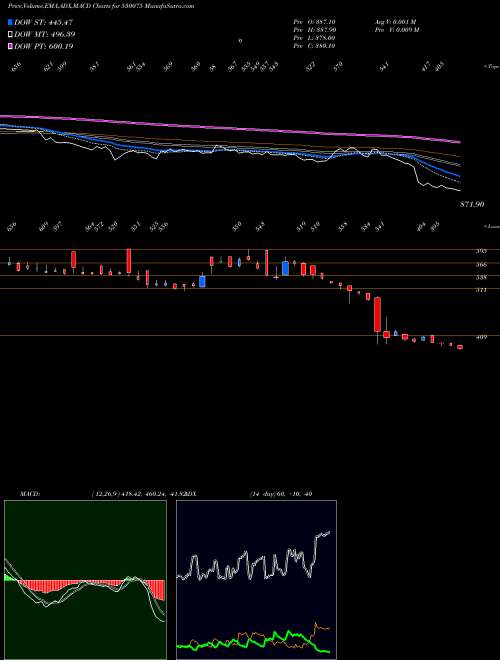Click the 'Pre L: 378.00' value
Image resolution: width=500 pixels, height=660 pixels.
pos(314,38)
